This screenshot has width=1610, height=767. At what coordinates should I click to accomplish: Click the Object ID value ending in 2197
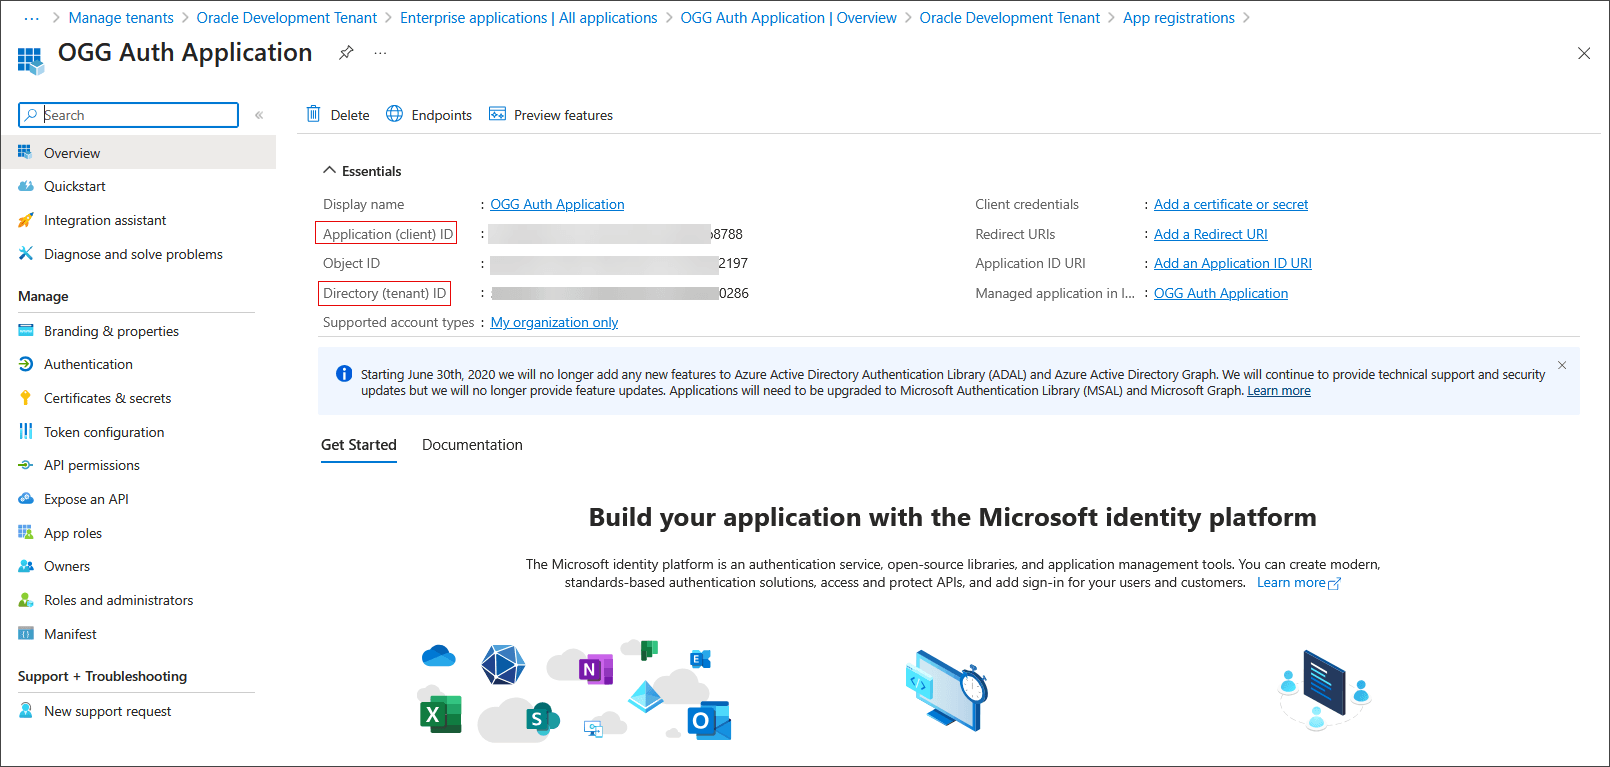pyautogui.click(x=619, y=263)
